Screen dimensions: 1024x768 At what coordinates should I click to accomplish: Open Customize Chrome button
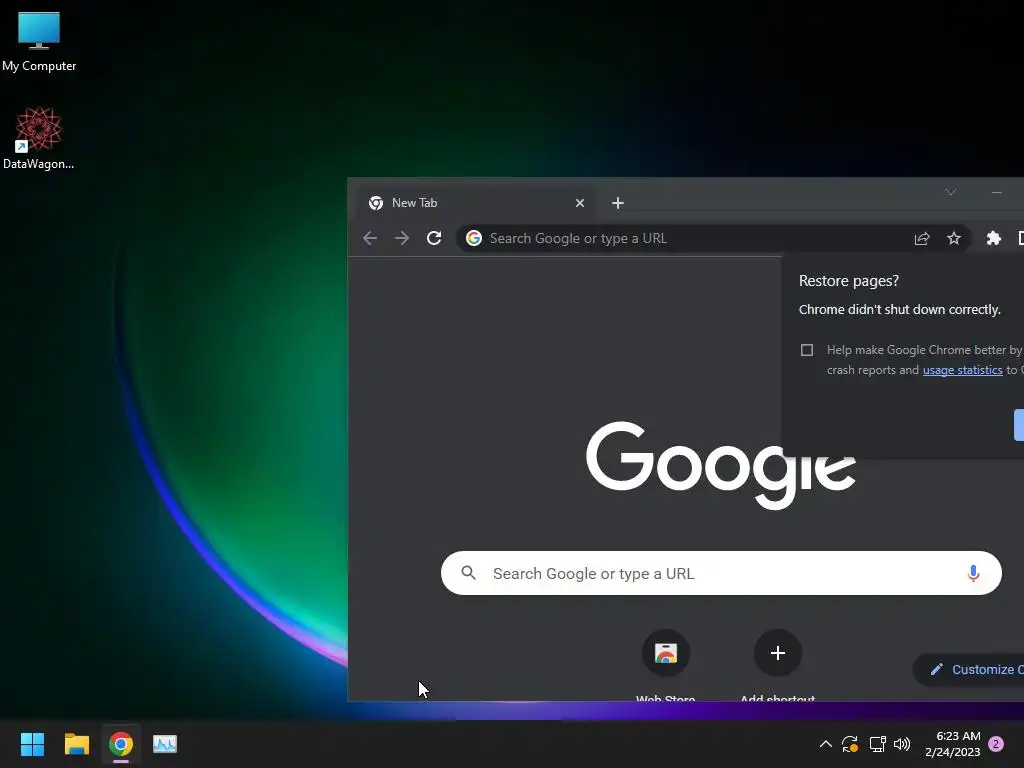pos(969,669)
